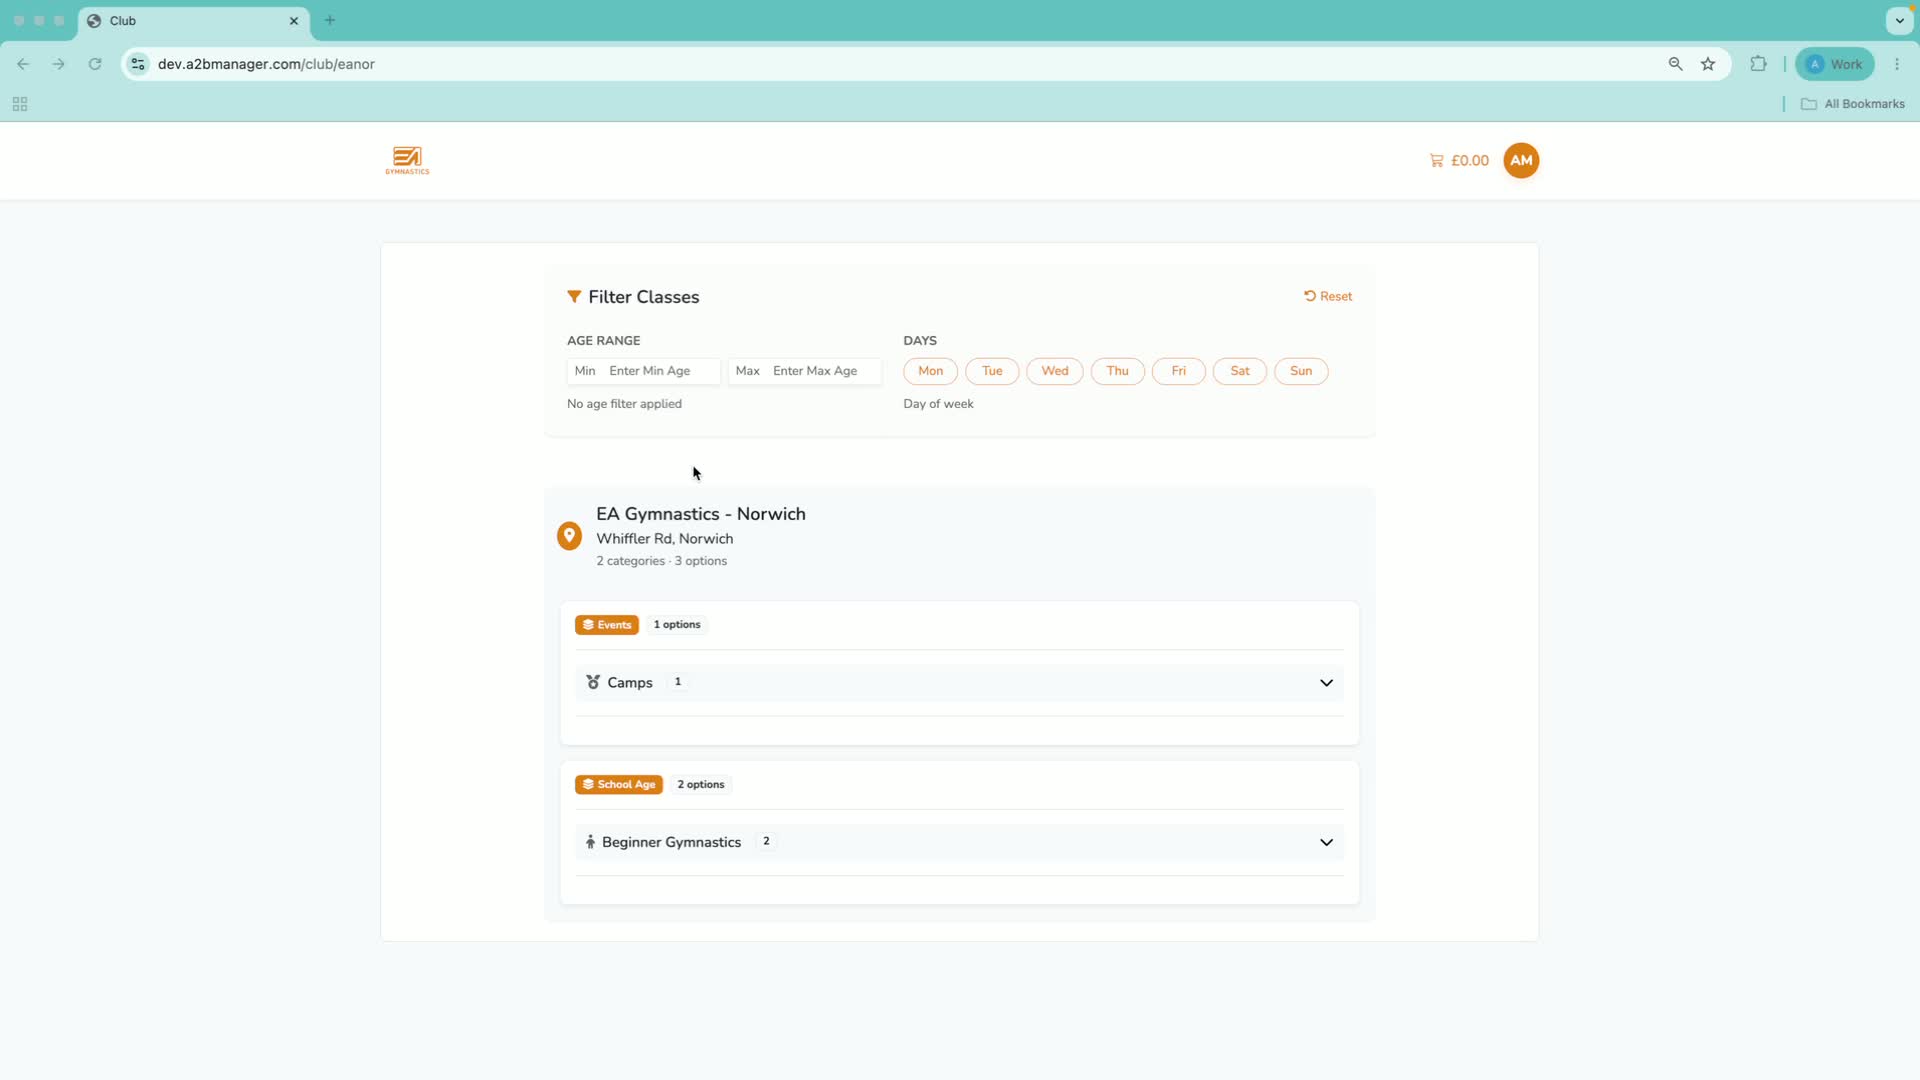Open the apps grid in bookmarks bar
1920x1080 pixels.
20,104
